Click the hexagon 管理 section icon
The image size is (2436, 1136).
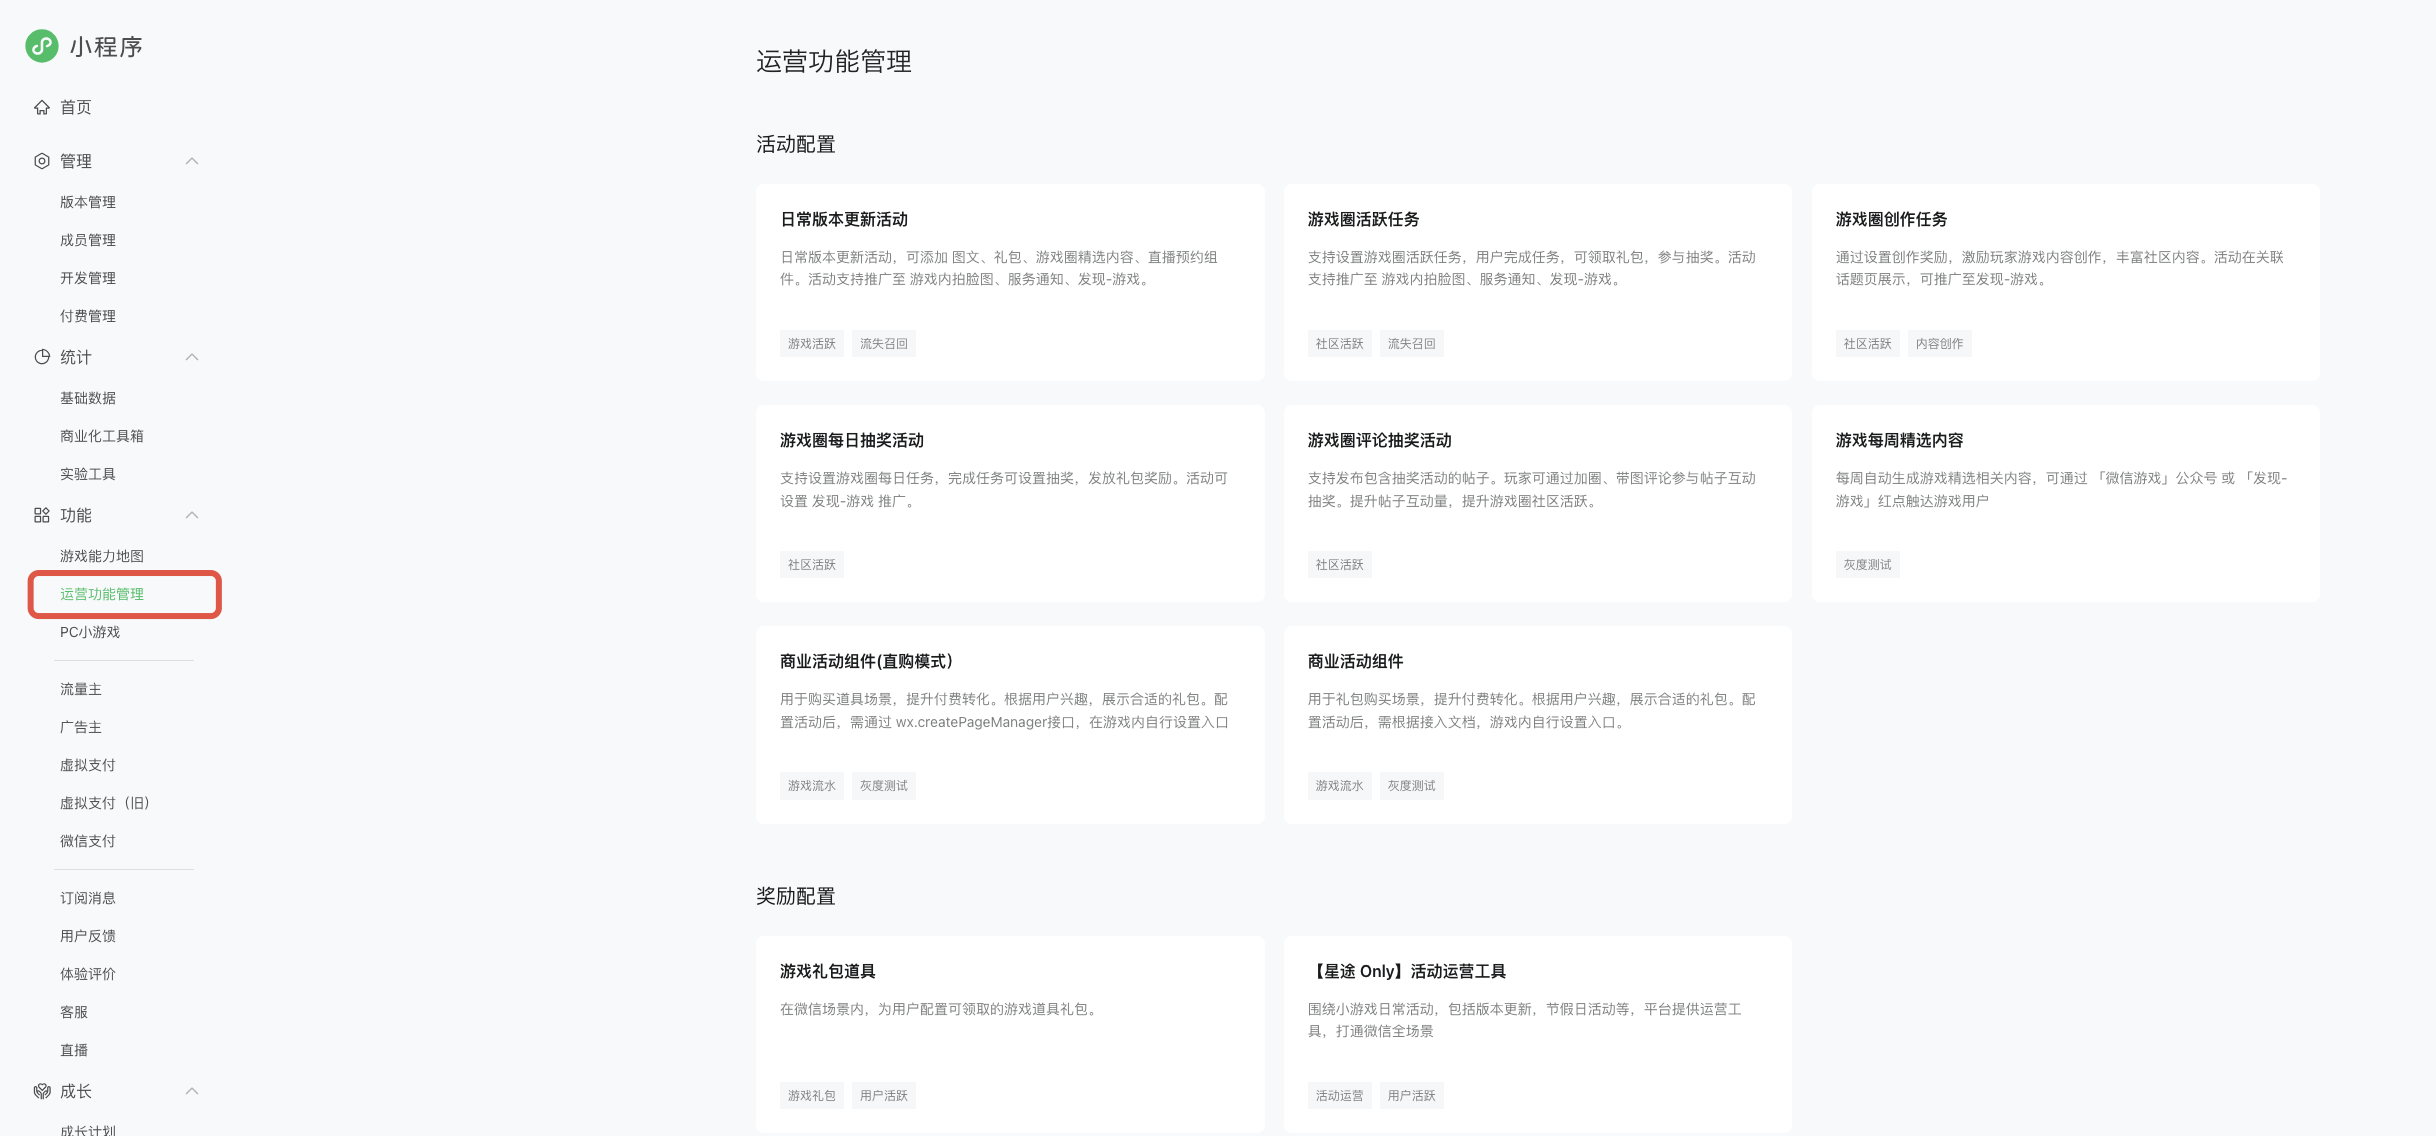tap(42, 161)
